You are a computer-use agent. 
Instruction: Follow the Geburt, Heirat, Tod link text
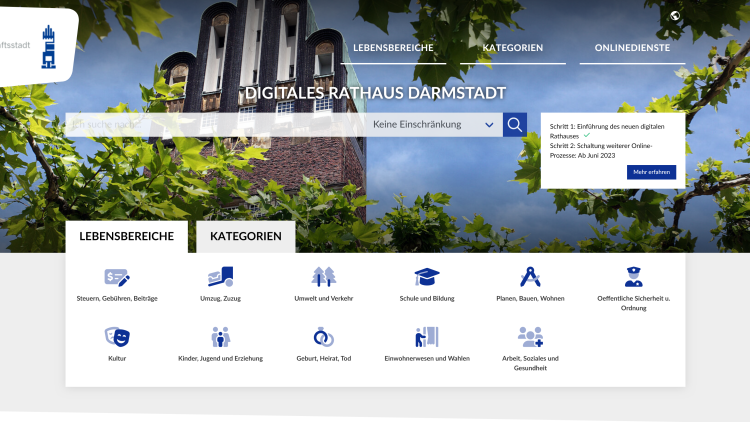point(324,358)
